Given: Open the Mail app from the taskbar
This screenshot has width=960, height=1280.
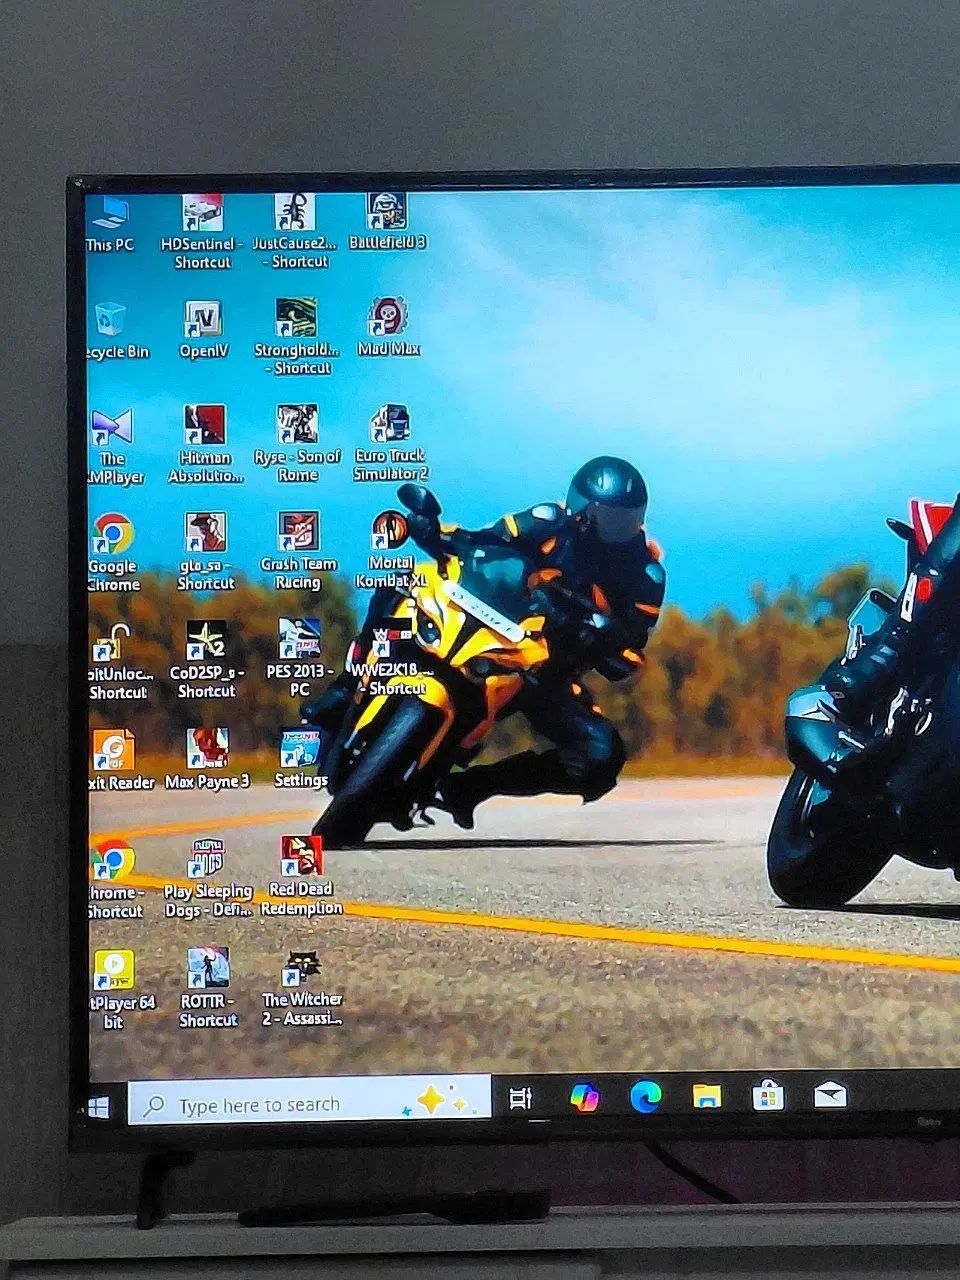Looking at the screenshot, I should [x=830, y=1095].
